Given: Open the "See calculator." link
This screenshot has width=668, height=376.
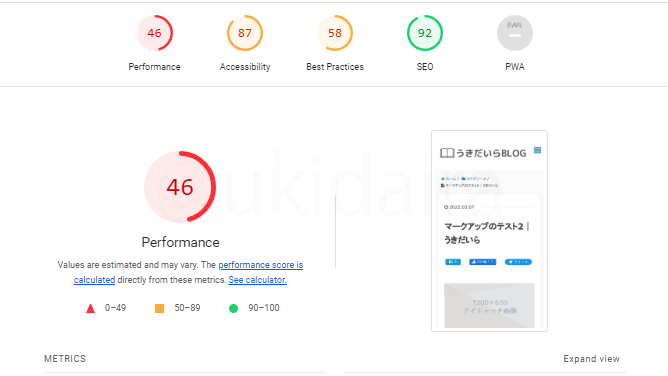Looking at the screenshot, I should (x=257, y=280).
